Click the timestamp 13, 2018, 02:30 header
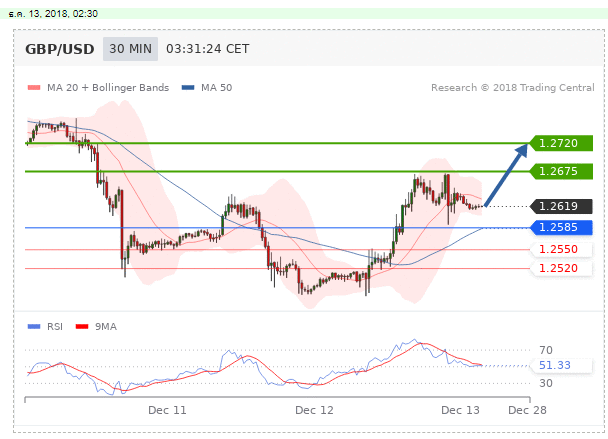The width and height of the screenshot is (608, 439). (x=53, y=14)
